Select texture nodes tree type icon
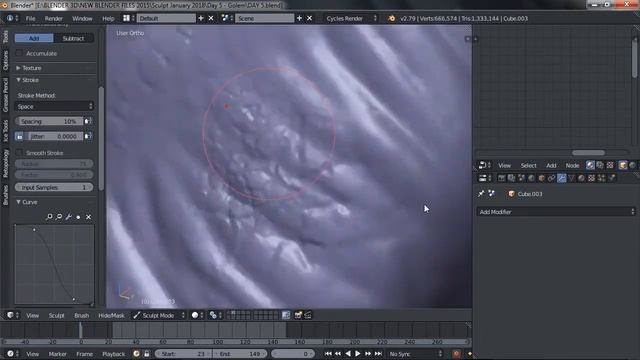Viewport: 640px width, 360px height. tap(610, 165)
